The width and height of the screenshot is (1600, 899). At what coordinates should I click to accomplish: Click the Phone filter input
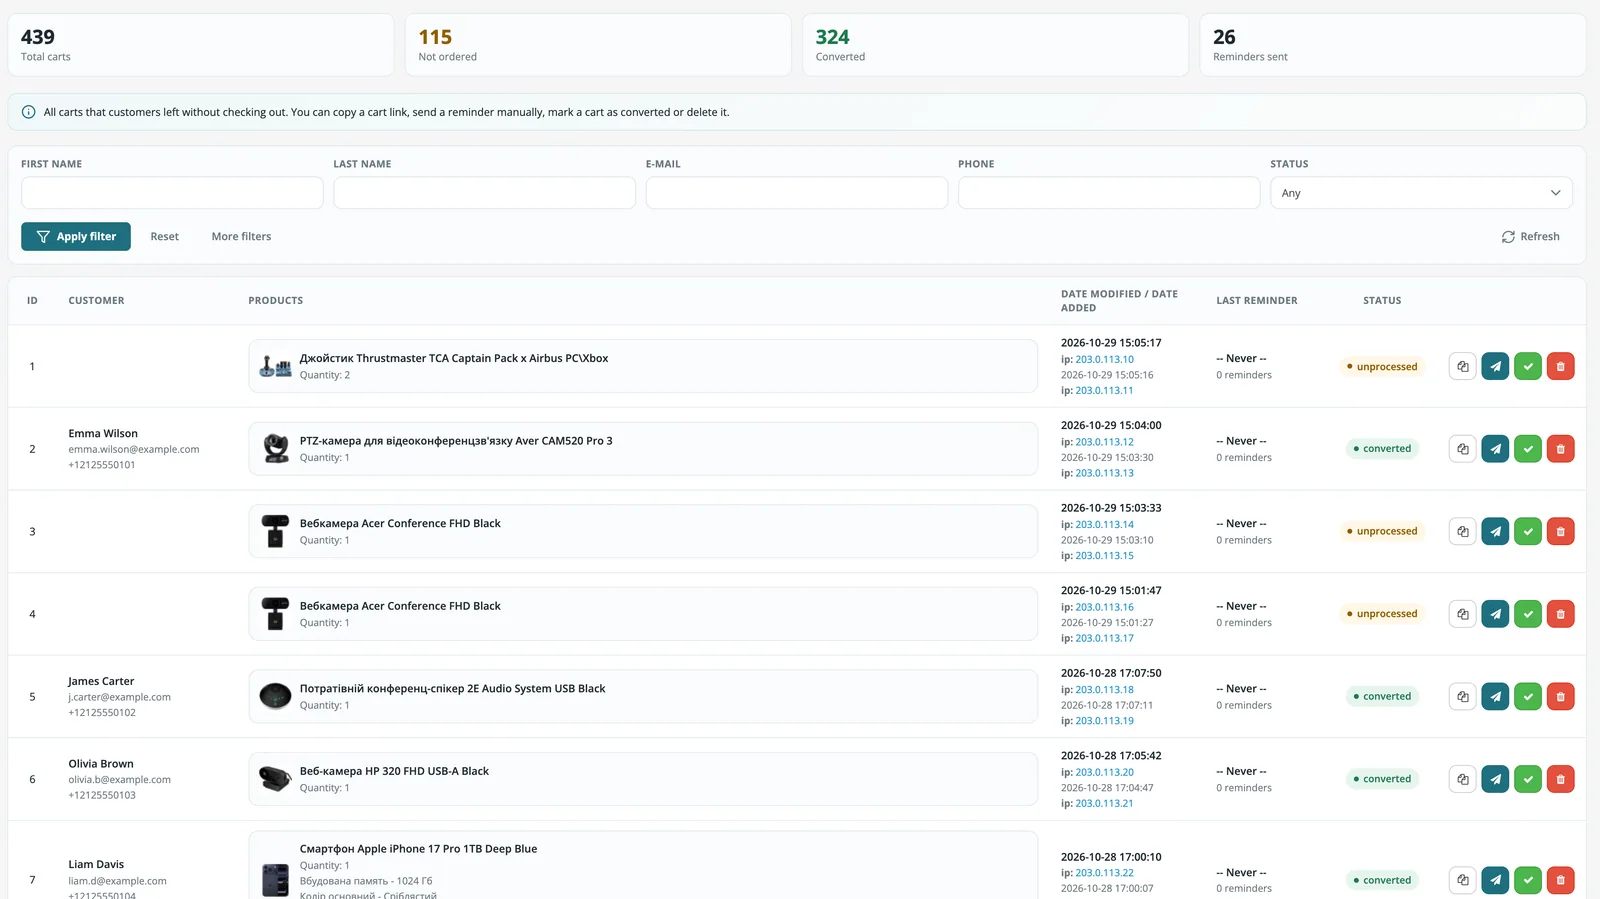pyautogui.click(x=1109, y=193)
